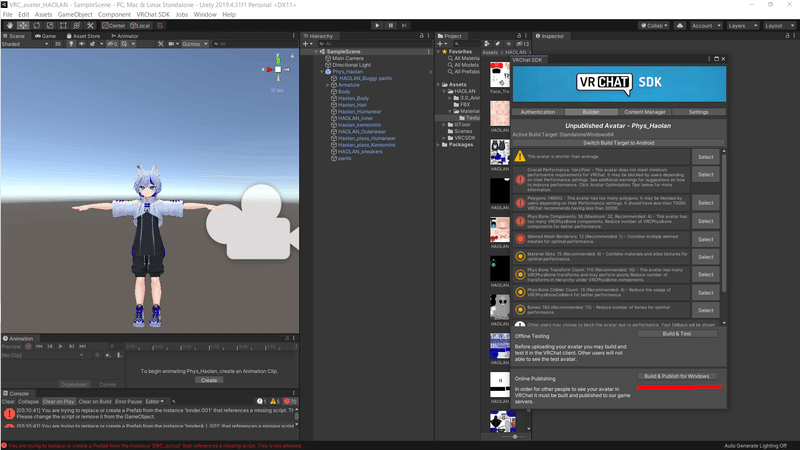The height and width of the screenshot is (450, 800).
Task: Switch to the Asset Store tab
Action: 83,36
